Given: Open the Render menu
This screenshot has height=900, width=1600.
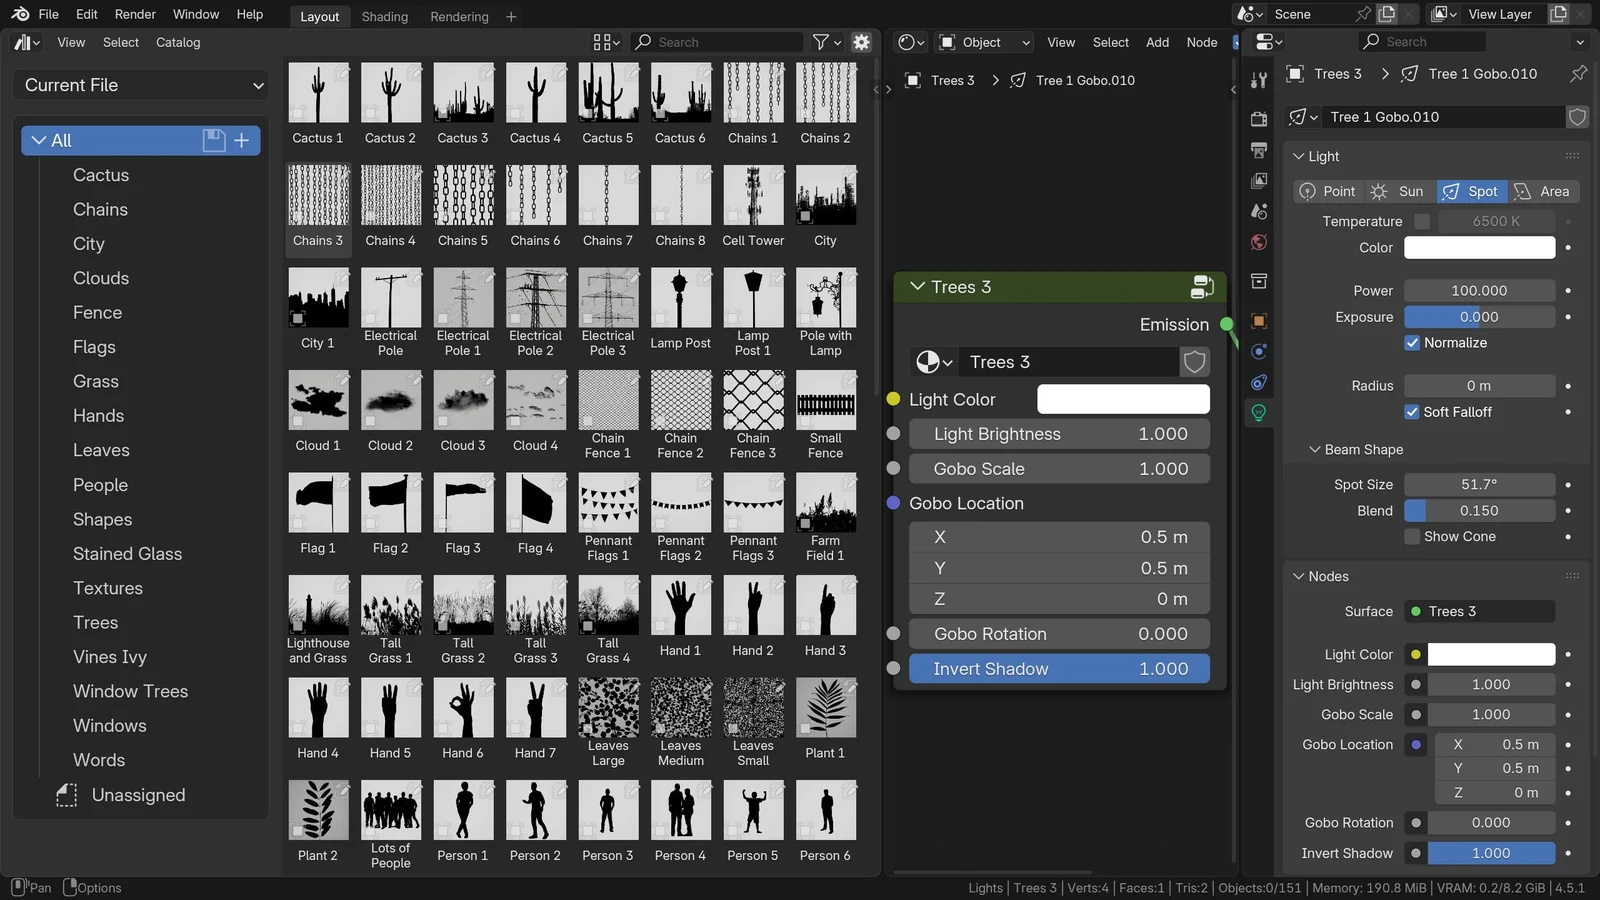Looking at the screenshot, I should pyautogui.click(x=135, y=14).
